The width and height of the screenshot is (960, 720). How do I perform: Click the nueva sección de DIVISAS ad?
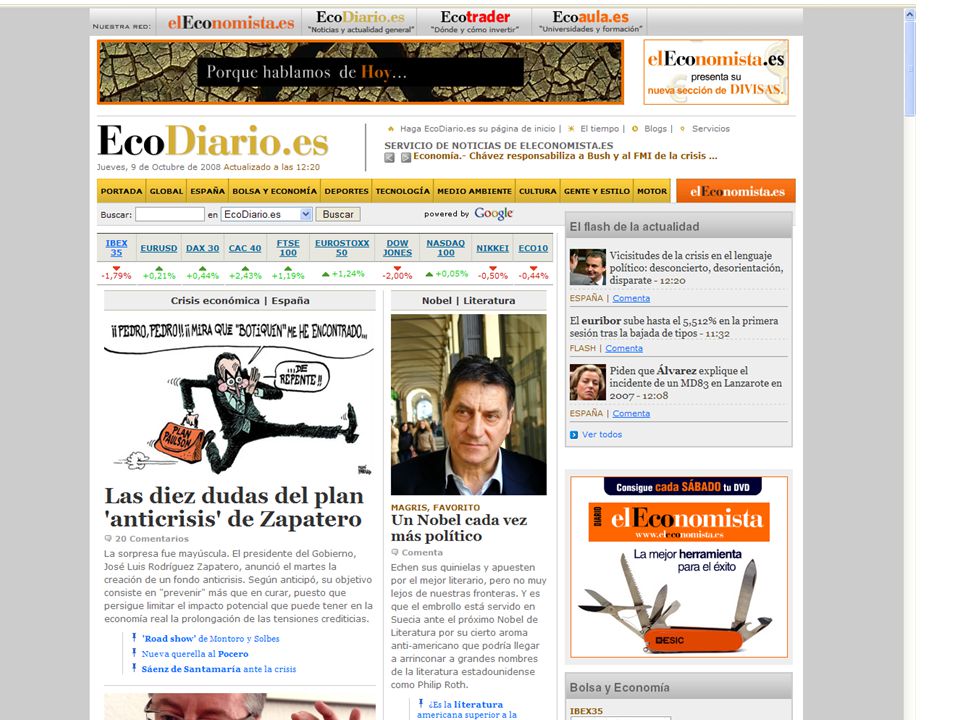716,72
